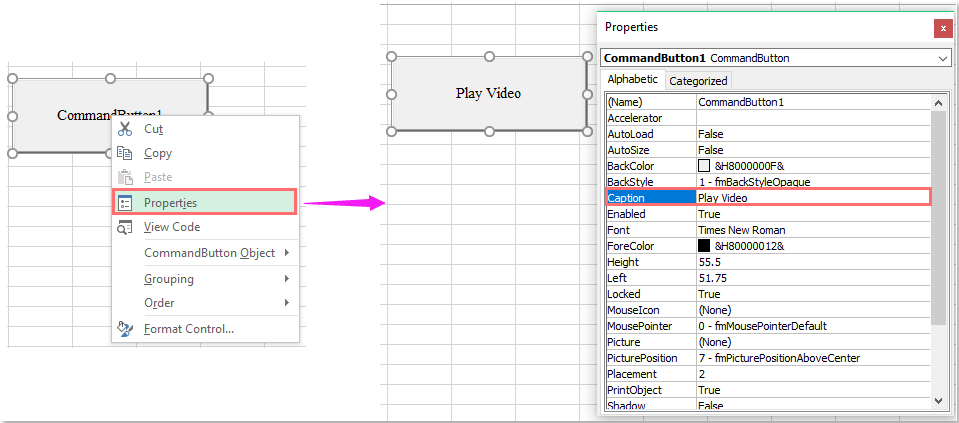The height and width of the screenshot is (423, 959).
Task: Click the ForeColor black swatch
Action: (x=704, y=246)
